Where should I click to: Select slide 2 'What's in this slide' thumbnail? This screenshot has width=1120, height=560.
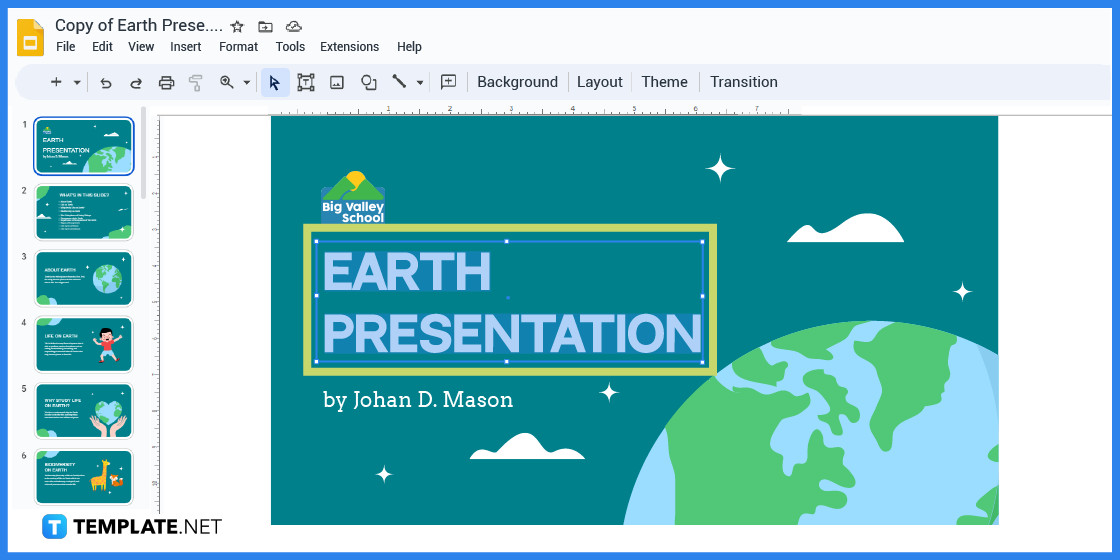pyautogui.click(x=84, y=212)
